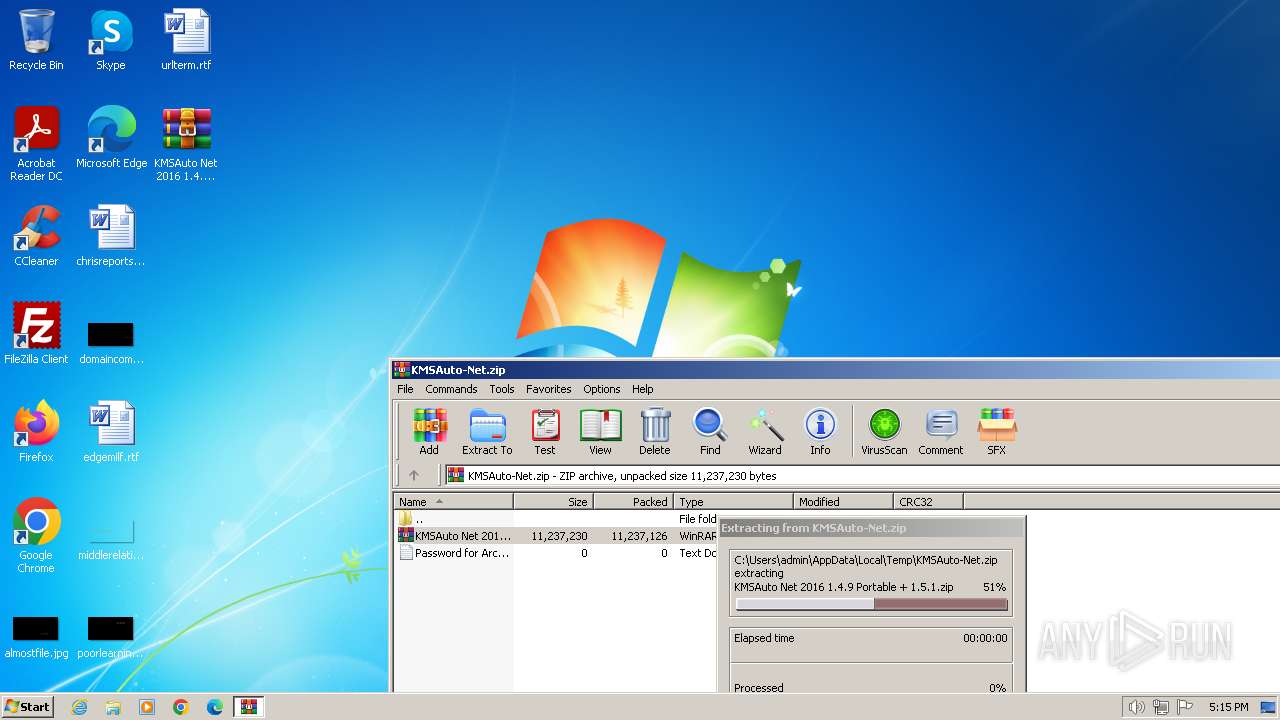The image size is (1280, 720).
Task: Open archive Info icon
Action: point(820,431)
